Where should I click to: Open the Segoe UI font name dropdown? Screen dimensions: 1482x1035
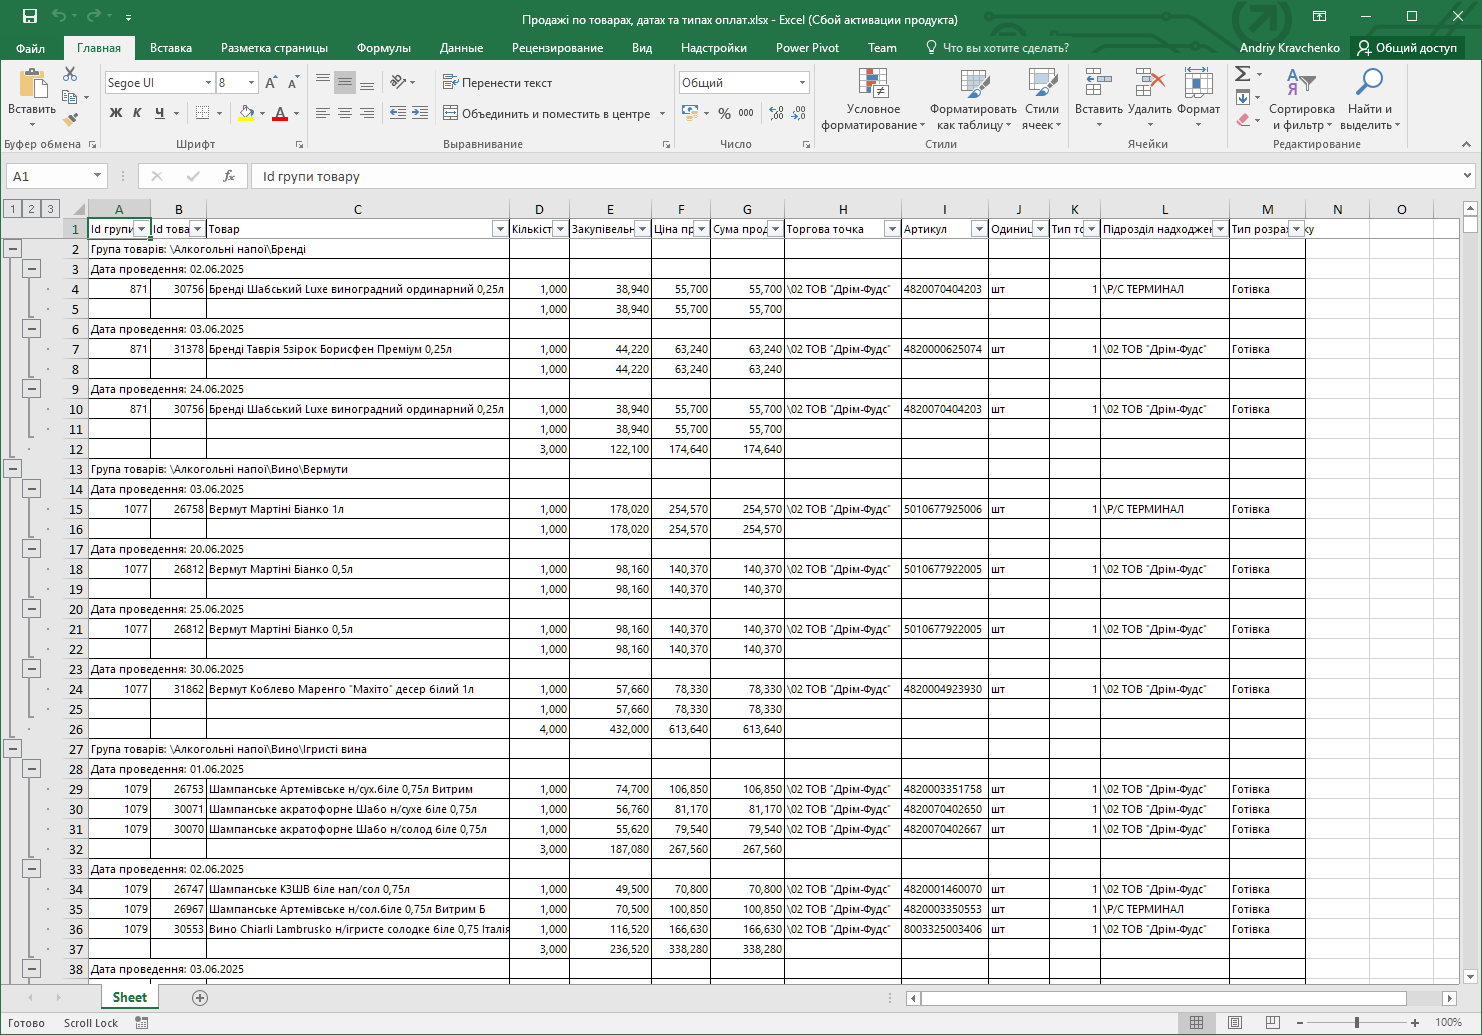tap(208, 83)
